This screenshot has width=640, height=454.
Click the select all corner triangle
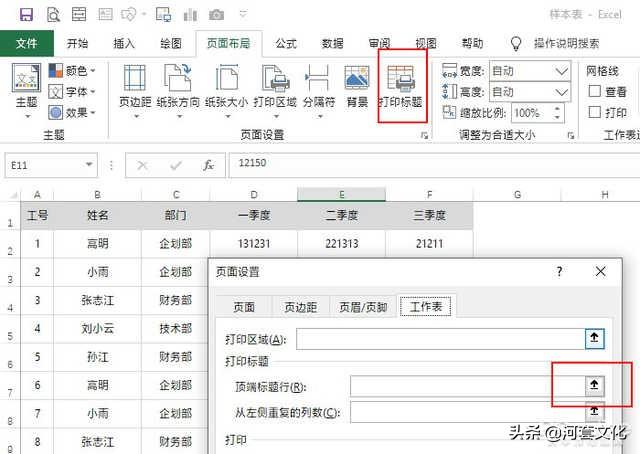[12, 195]
